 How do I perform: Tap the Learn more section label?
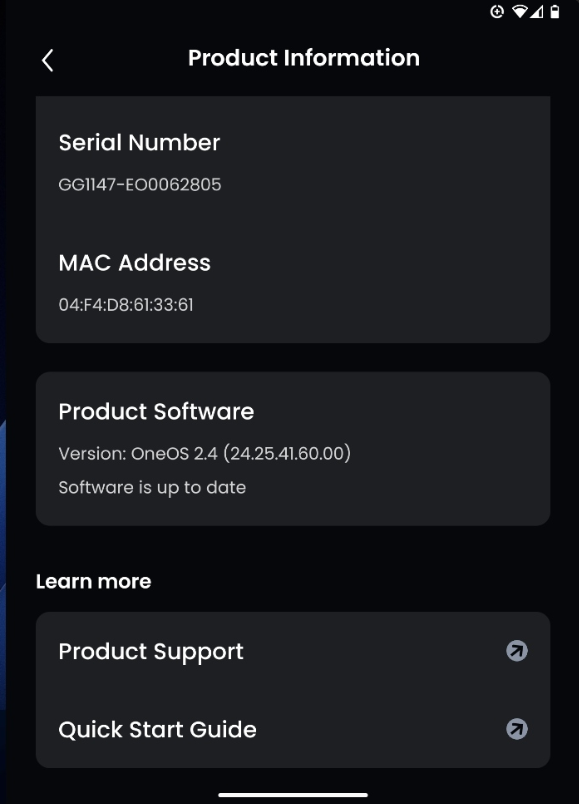(x=93, y=581)
